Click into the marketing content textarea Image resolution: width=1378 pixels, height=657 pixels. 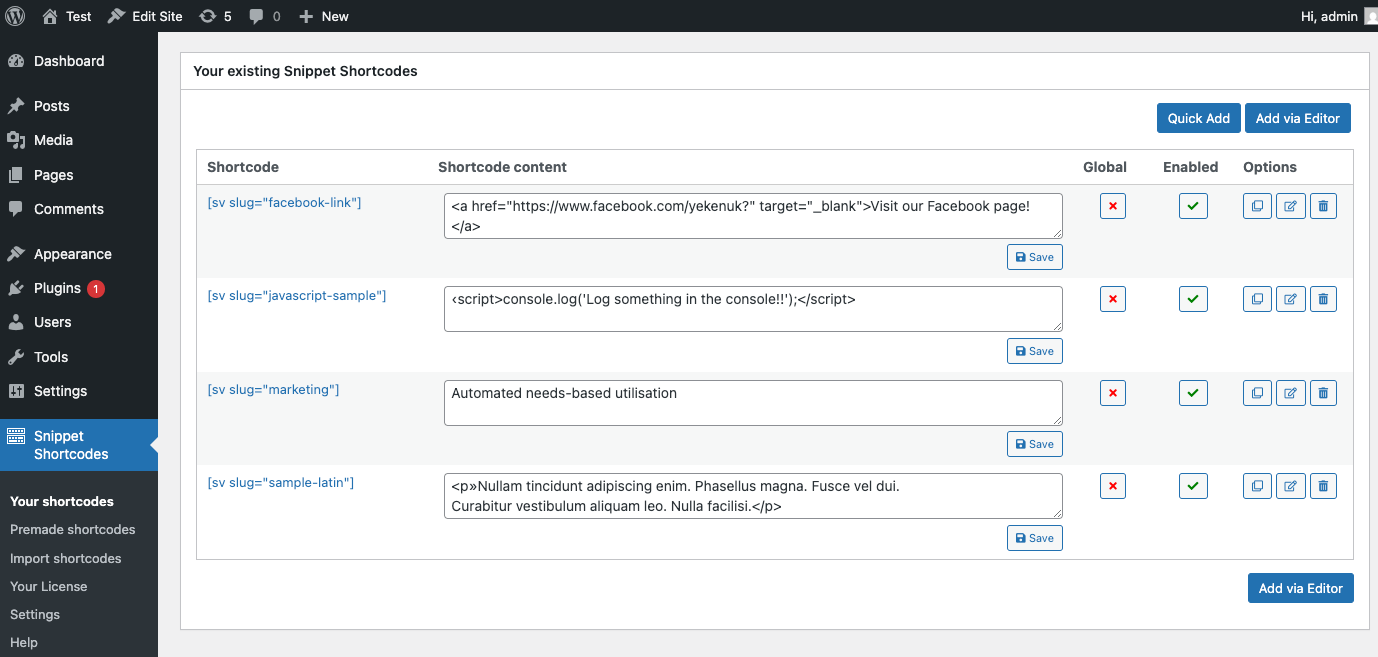753,402
